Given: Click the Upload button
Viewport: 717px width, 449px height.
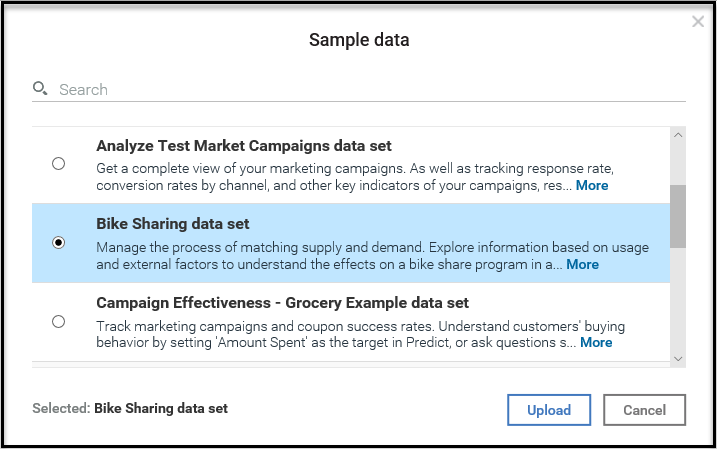Looking at the screenshot, I should coord(548,410).
